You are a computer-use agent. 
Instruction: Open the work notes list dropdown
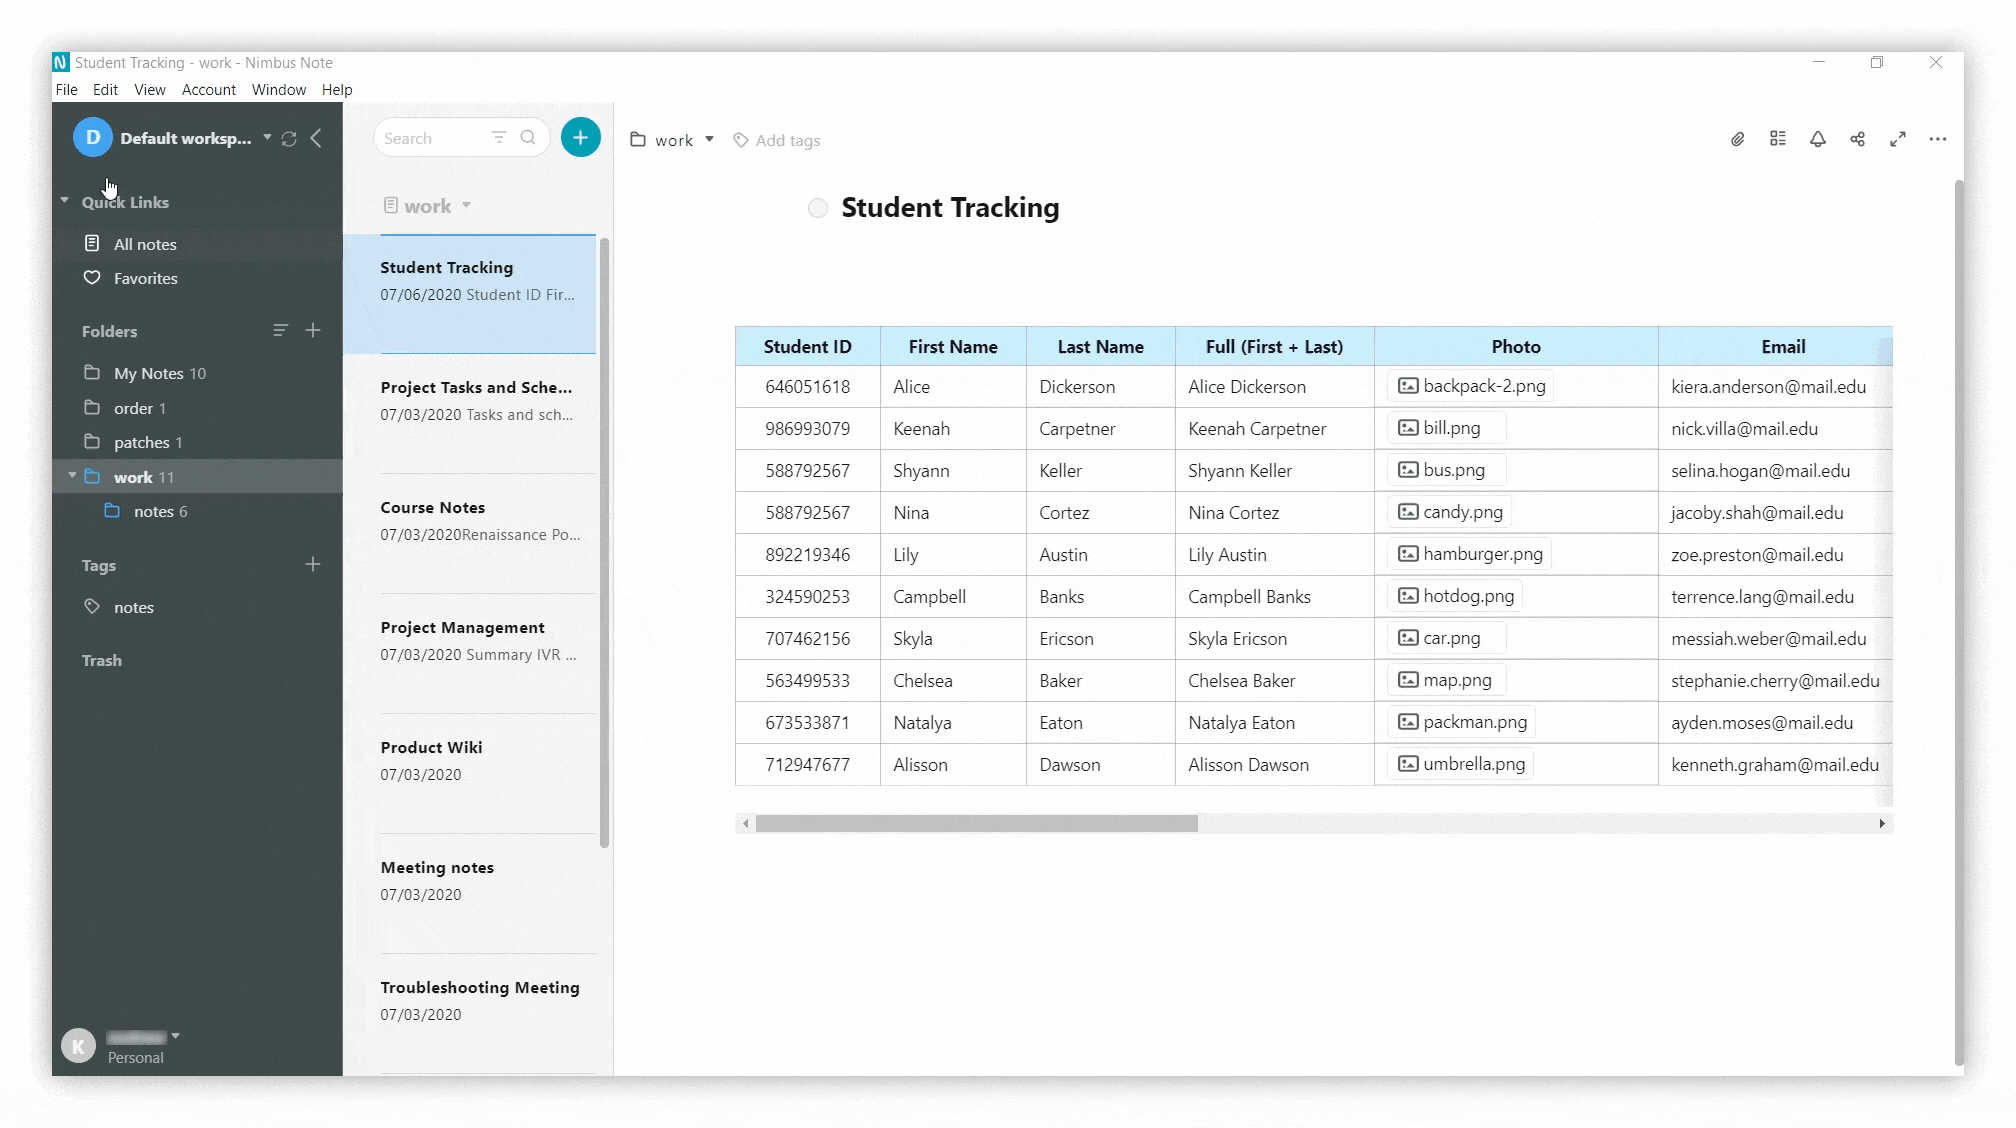tap(466, 205)
